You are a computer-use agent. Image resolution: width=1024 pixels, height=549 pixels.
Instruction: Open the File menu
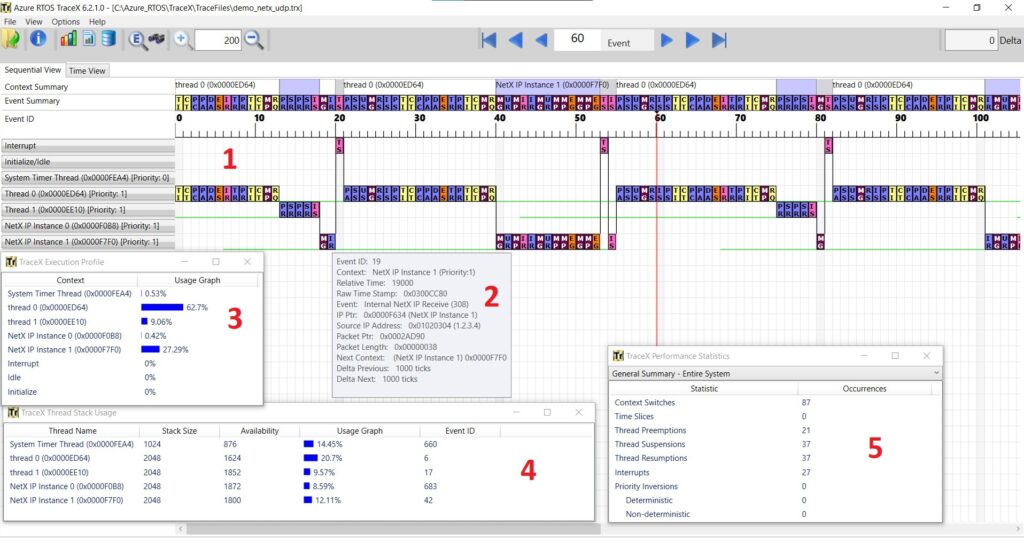pos(10,22)
